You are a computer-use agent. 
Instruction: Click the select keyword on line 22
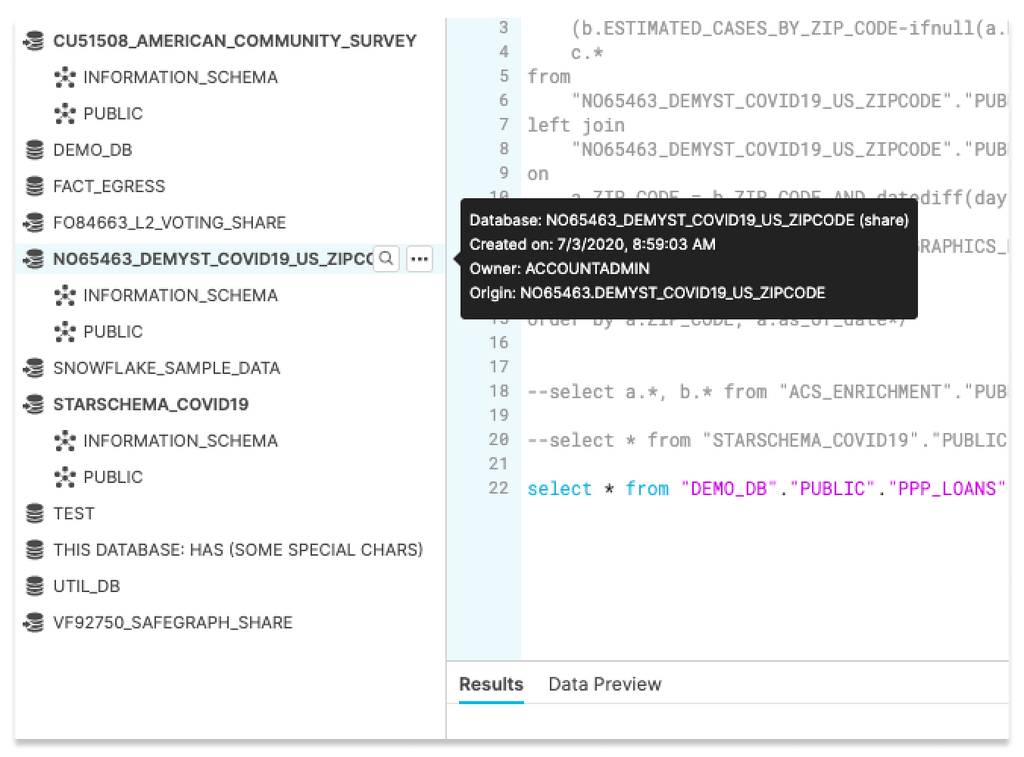click(x=560, y=489)
